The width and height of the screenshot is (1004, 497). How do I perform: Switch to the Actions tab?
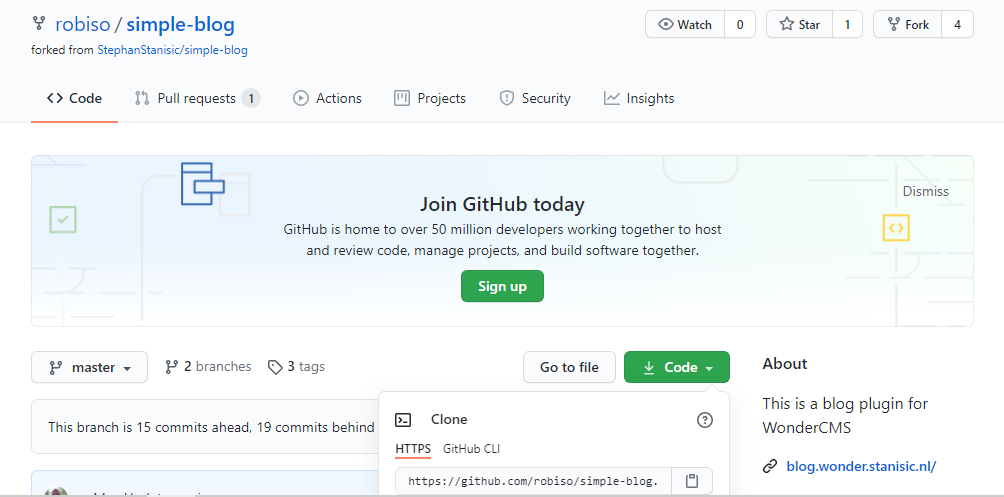point(327,98)
